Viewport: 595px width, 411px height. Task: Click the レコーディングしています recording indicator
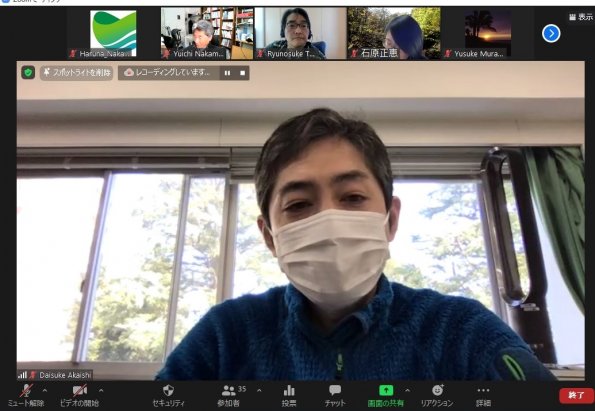click(x=169, y=72)
